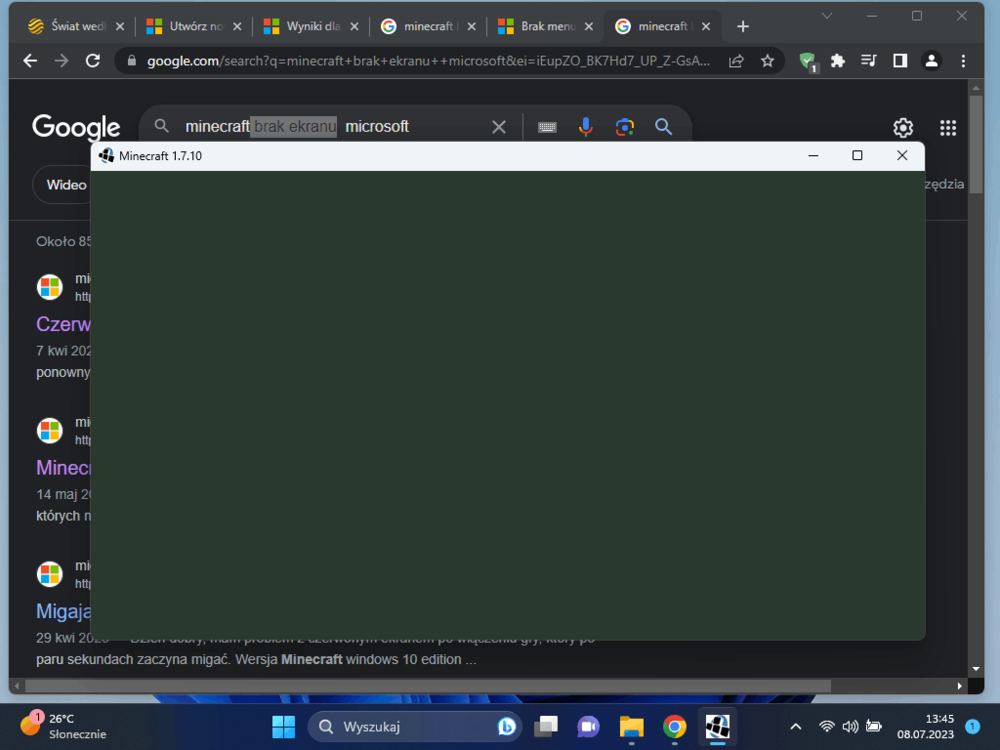Close the Brak menu tab
The height and width of the screenshot is (750, 1000).
click(x=589, y=27)
